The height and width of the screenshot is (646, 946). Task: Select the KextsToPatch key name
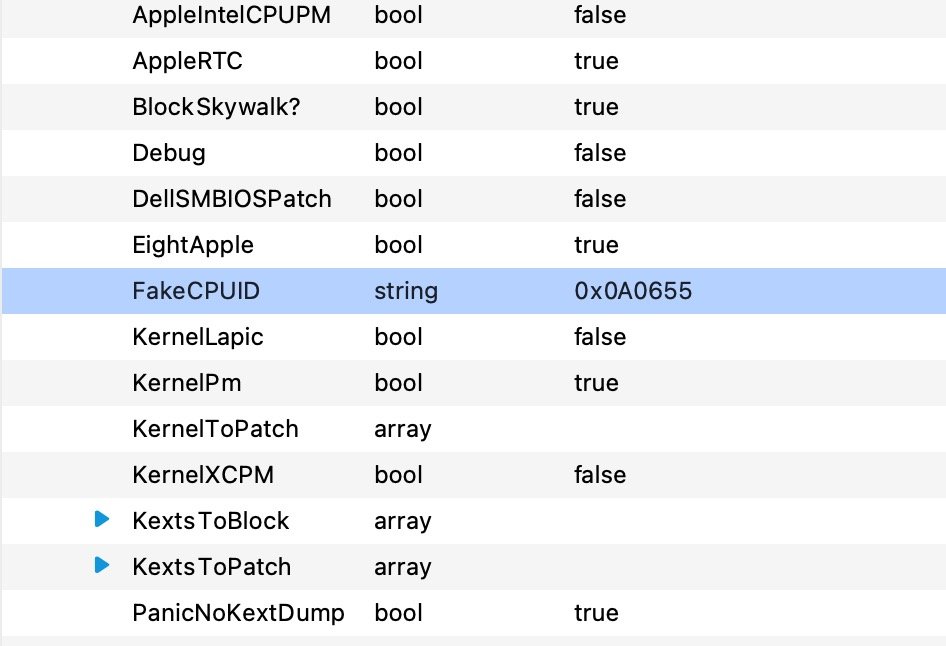(x=212, y=566)
